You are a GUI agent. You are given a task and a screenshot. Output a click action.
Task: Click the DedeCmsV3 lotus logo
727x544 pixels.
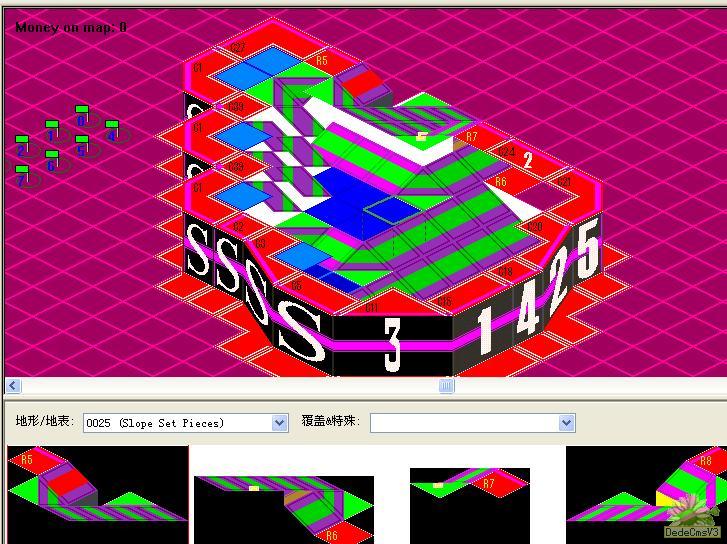(692, 516)
